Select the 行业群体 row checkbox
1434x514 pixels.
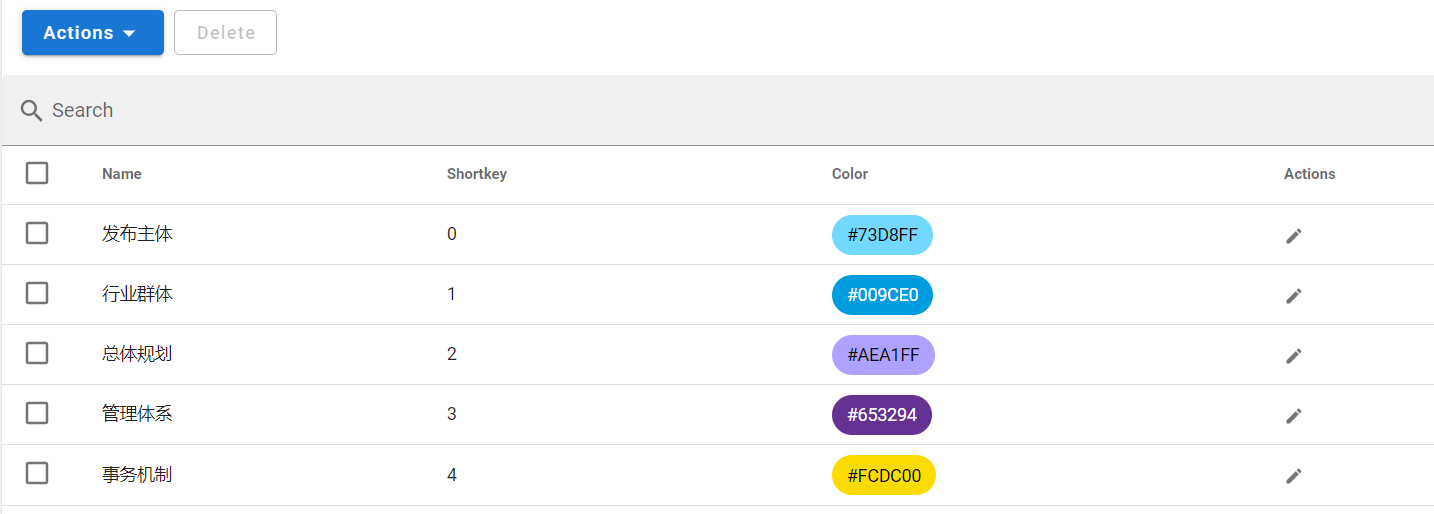pyautogui.click(x=37, y=293)
